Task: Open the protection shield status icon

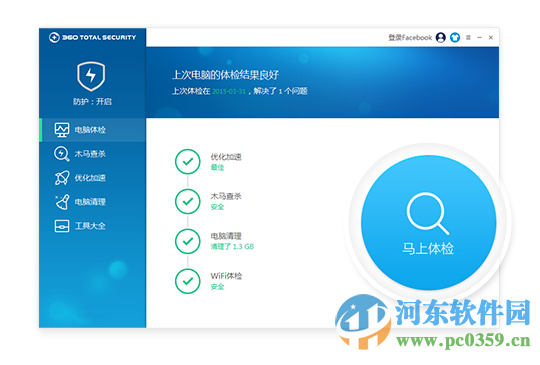Action: point(91,76)
